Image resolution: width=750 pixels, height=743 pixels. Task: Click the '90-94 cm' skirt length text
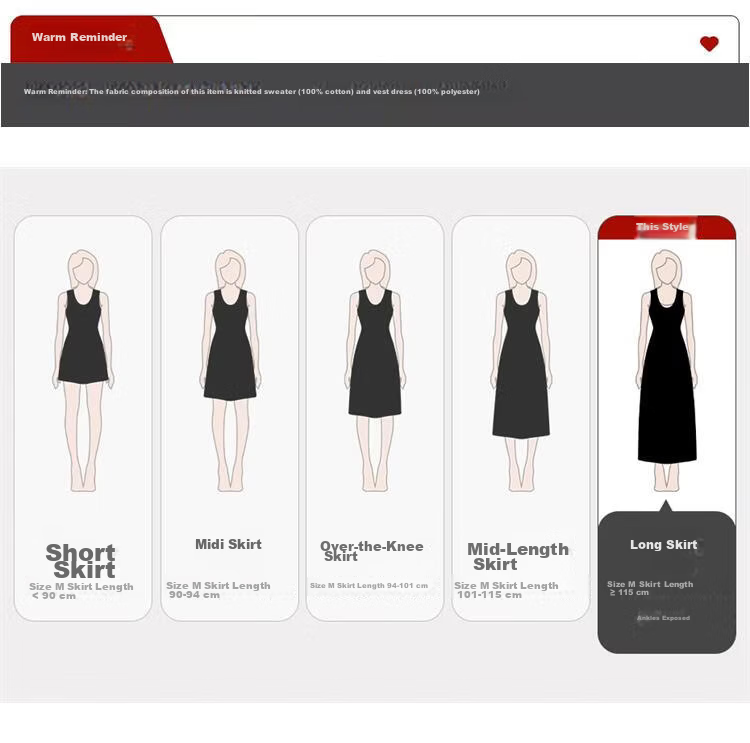(194, 595)
